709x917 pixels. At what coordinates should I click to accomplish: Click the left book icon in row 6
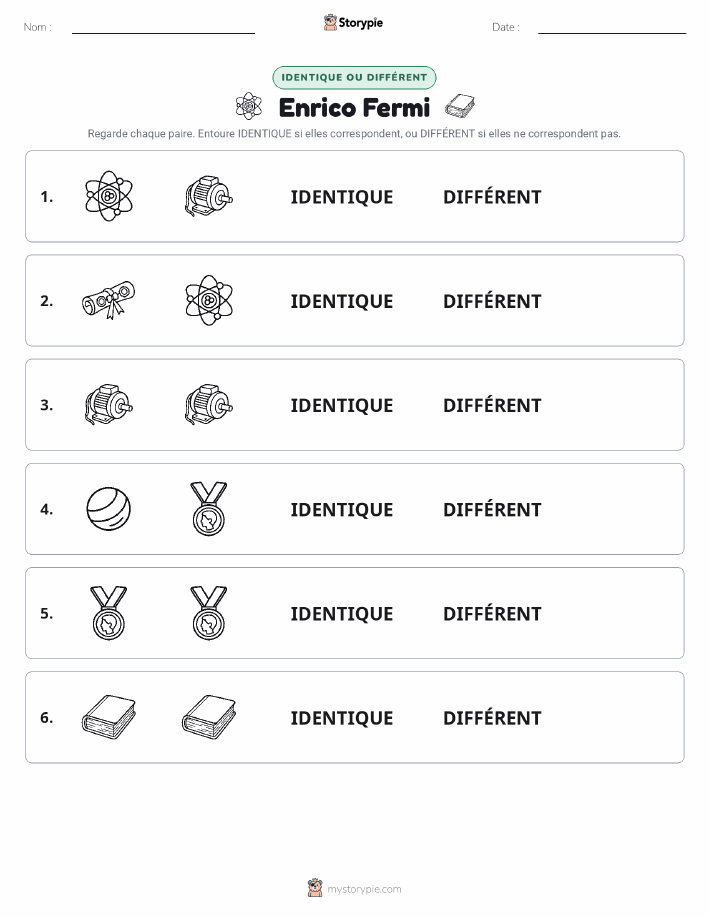109,717
